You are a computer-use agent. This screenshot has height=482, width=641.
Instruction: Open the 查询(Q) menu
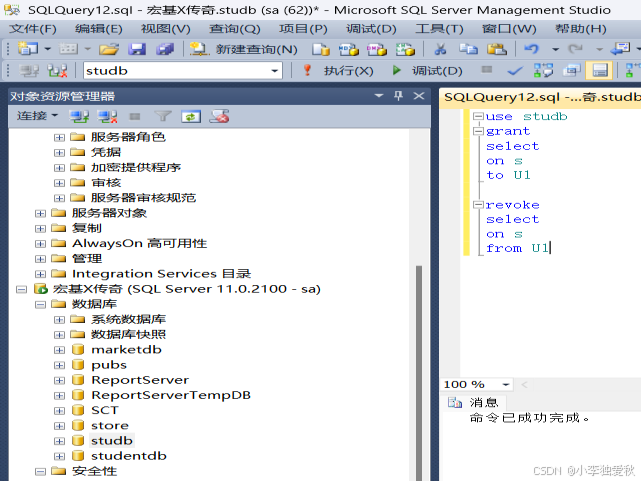tap(235, 29)
